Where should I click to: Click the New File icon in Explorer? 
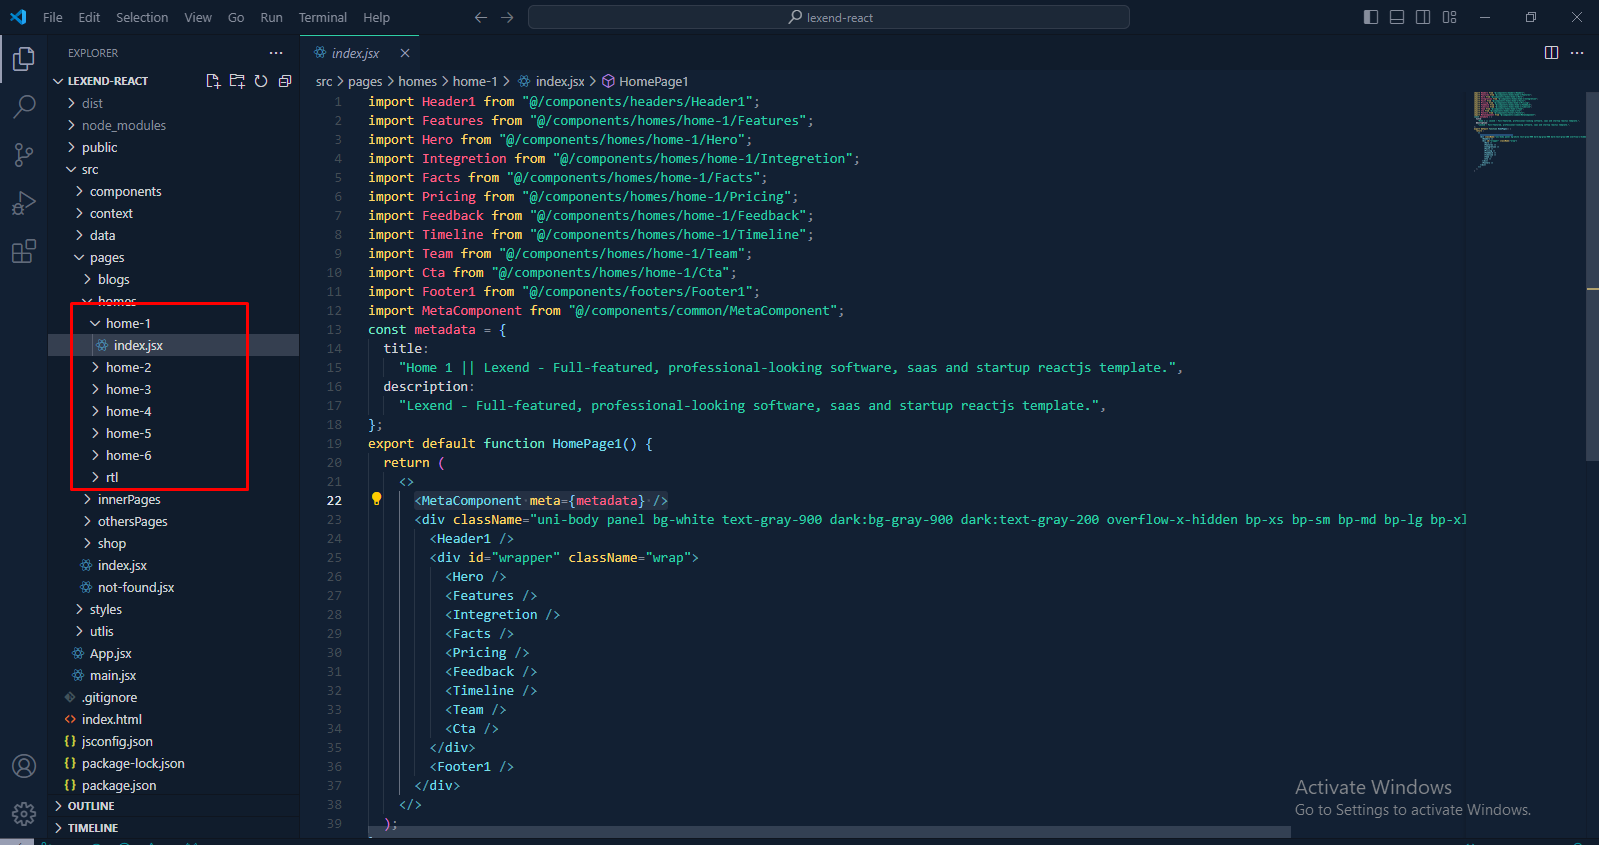click(x=213, y=81)
